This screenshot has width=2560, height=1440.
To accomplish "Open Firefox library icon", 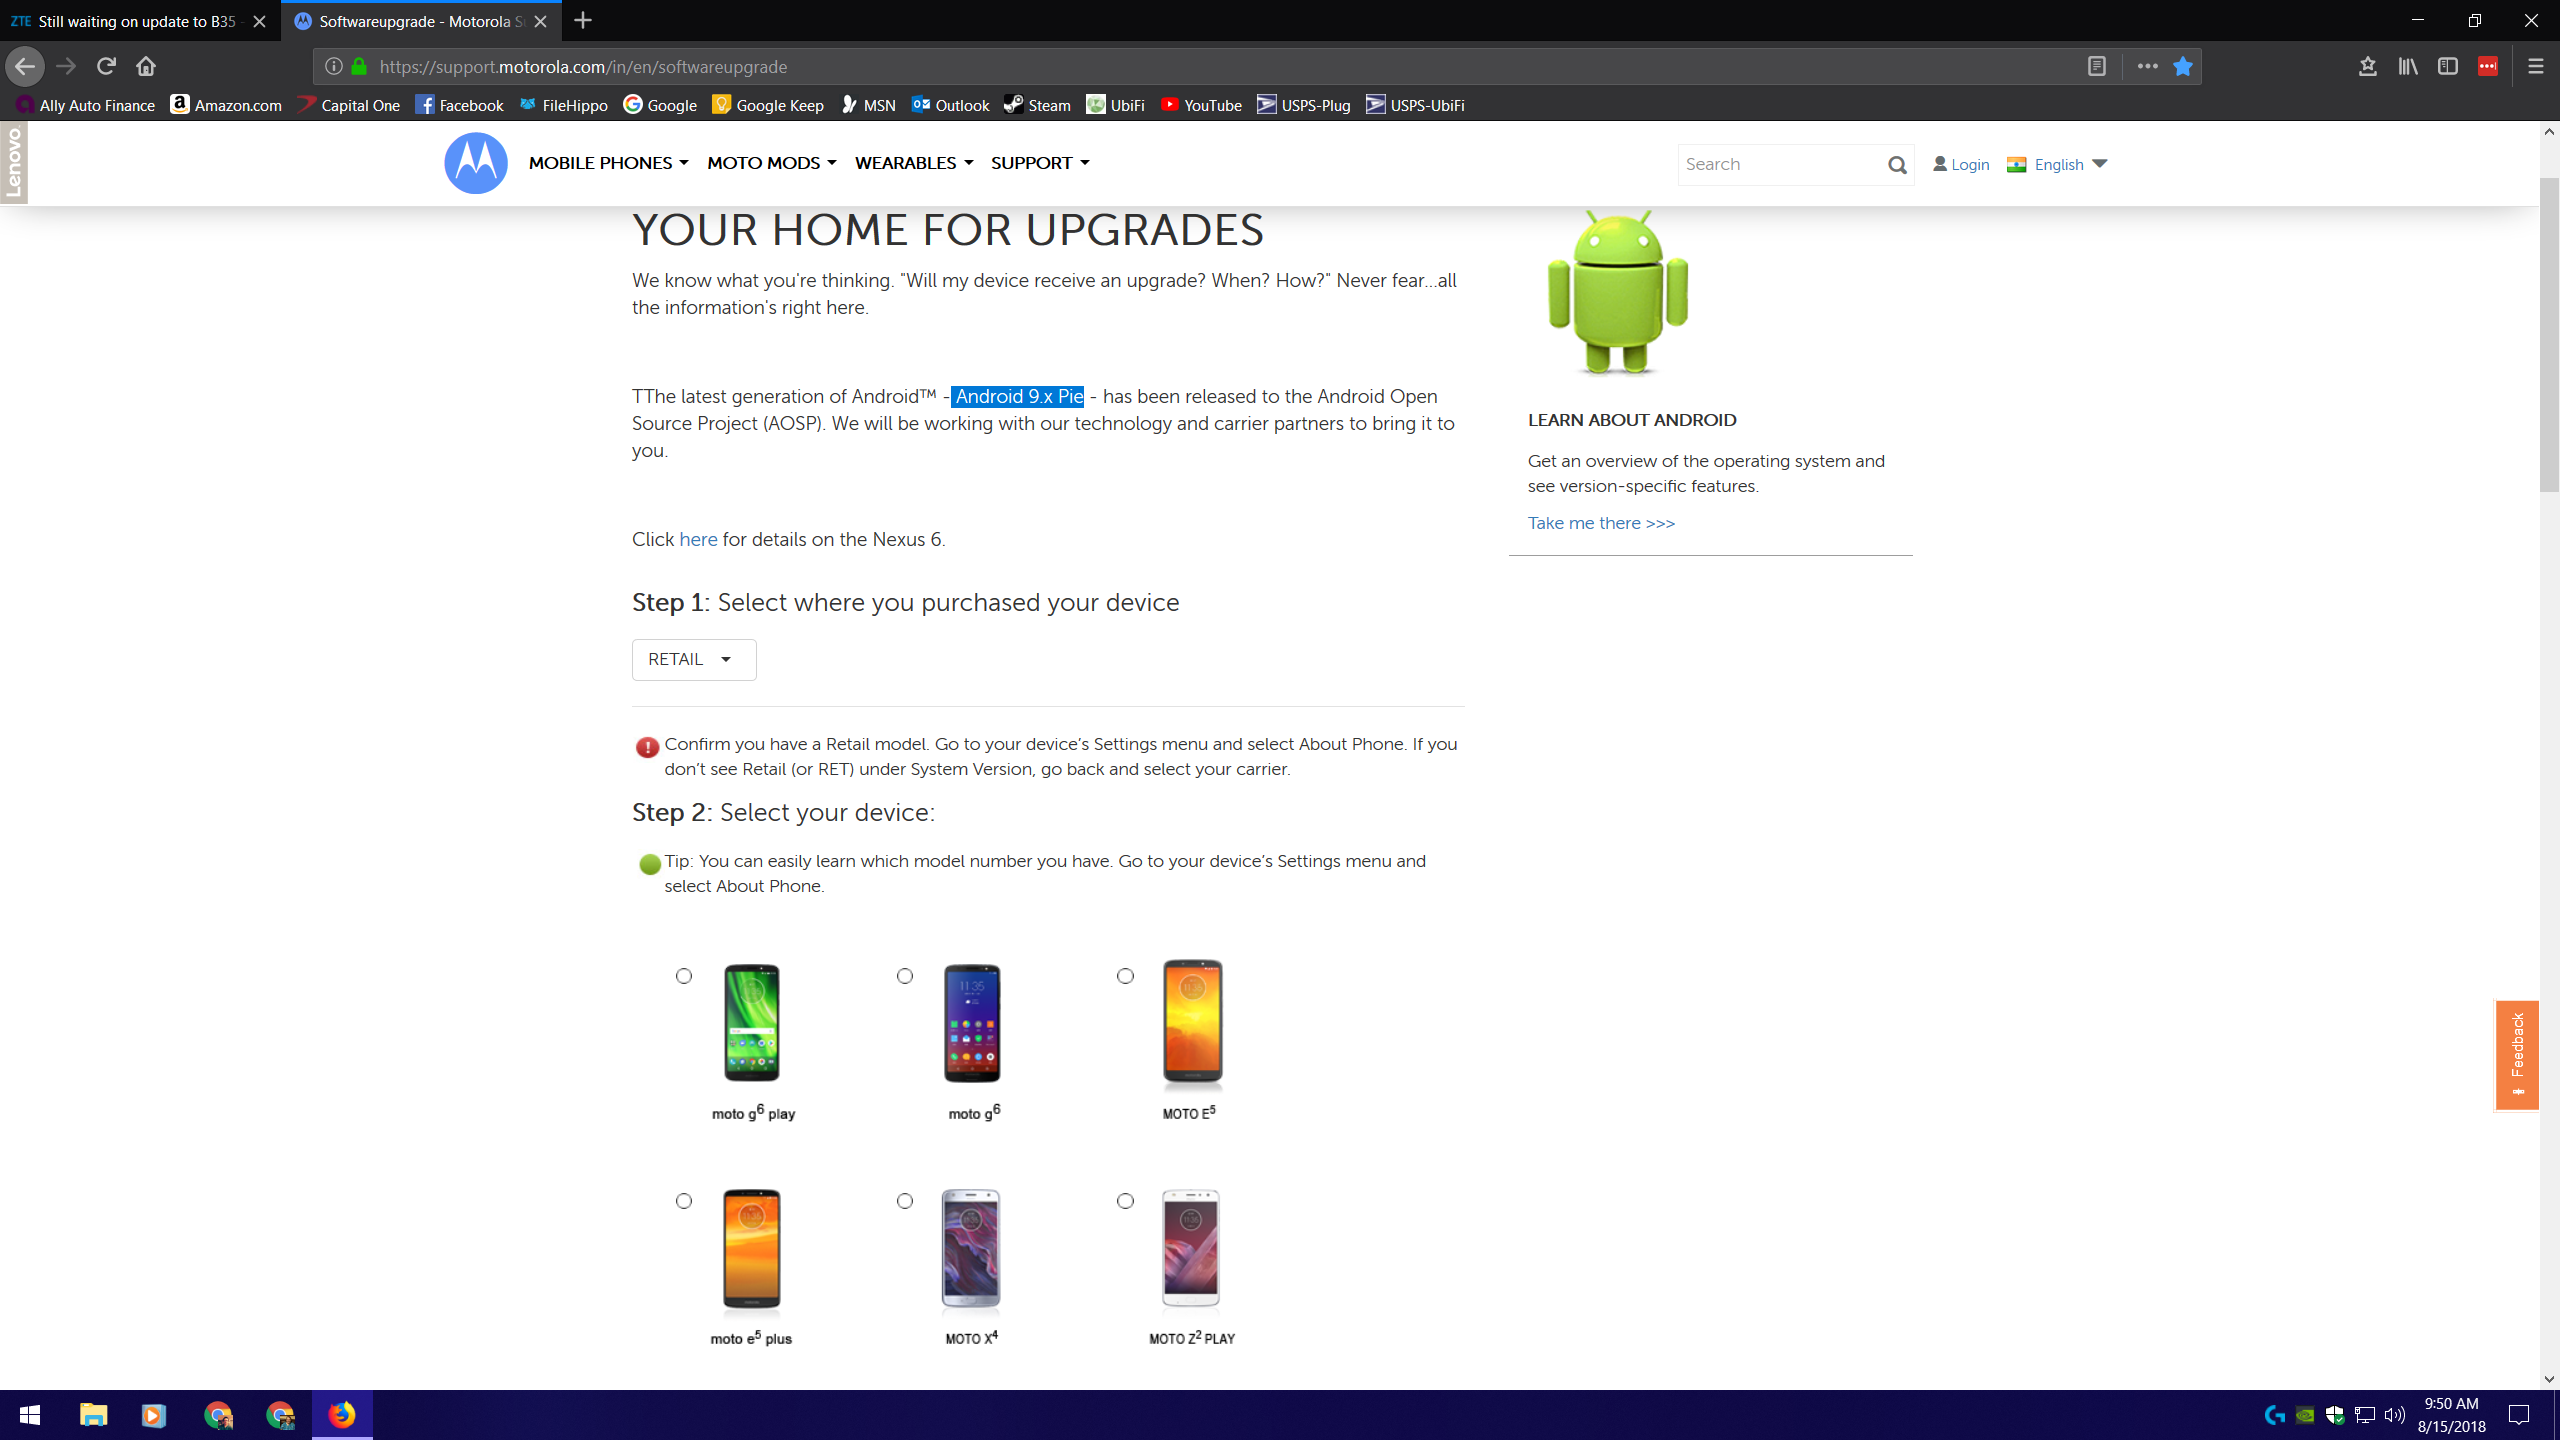I will click(2408, 66).
